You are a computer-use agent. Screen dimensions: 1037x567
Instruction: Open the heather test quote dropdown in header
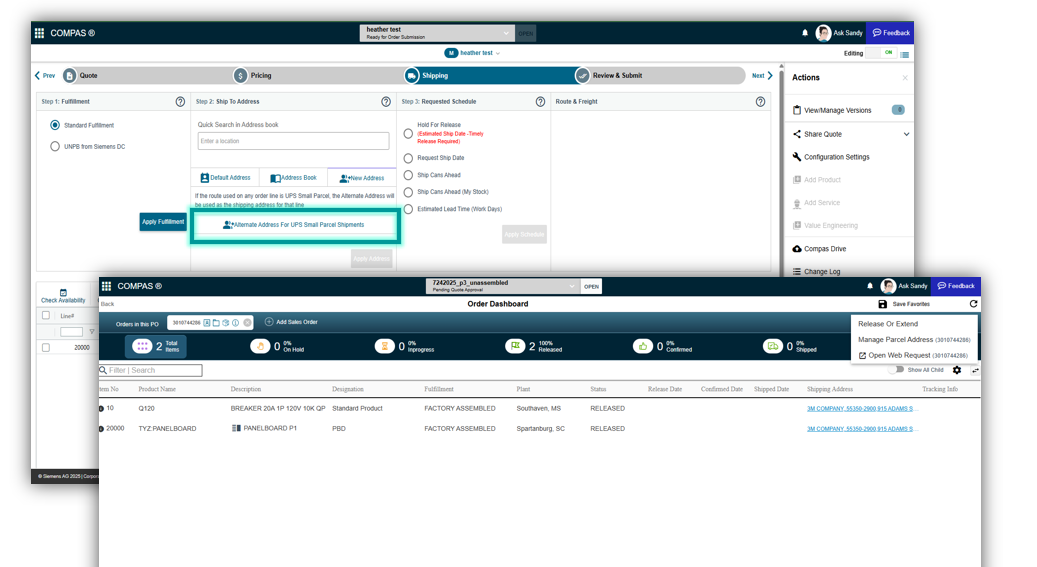click(x=436, y=33)
